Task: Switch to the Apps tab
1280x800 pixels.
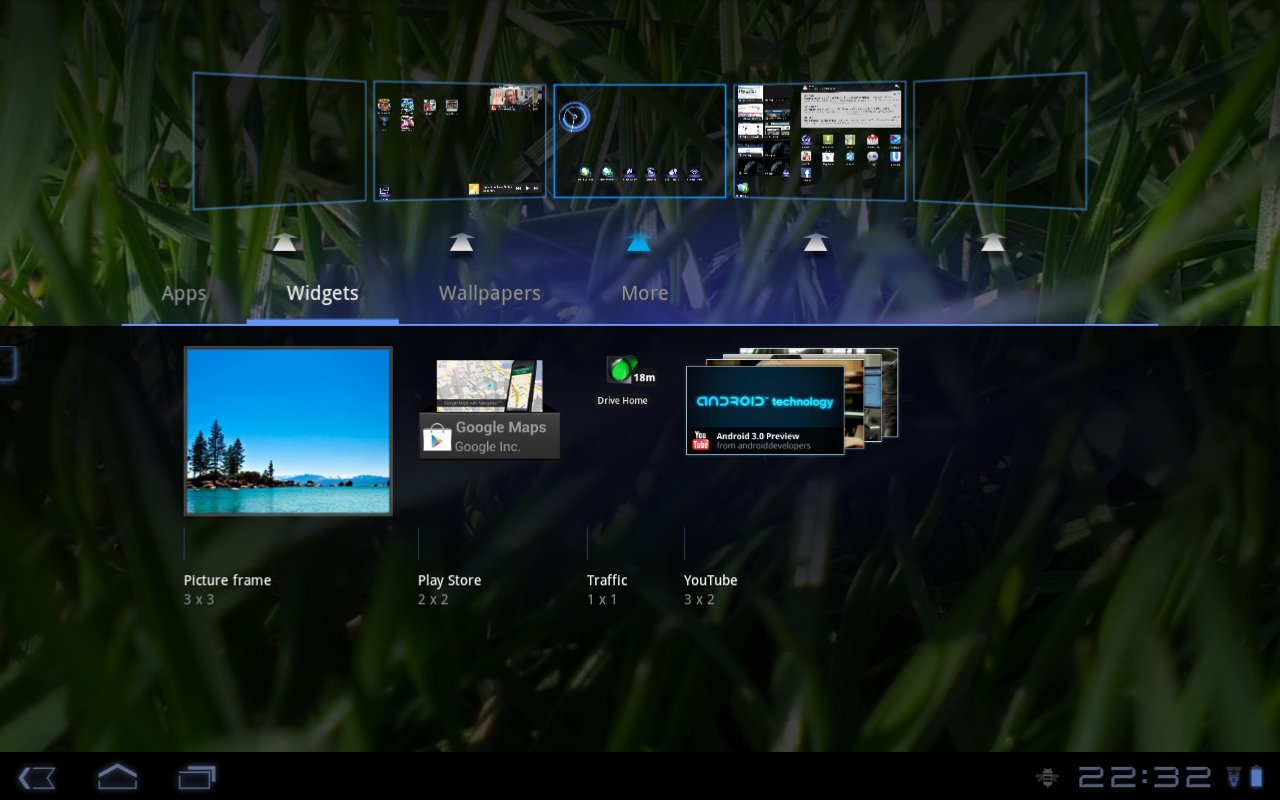Action: pos(184,292)
